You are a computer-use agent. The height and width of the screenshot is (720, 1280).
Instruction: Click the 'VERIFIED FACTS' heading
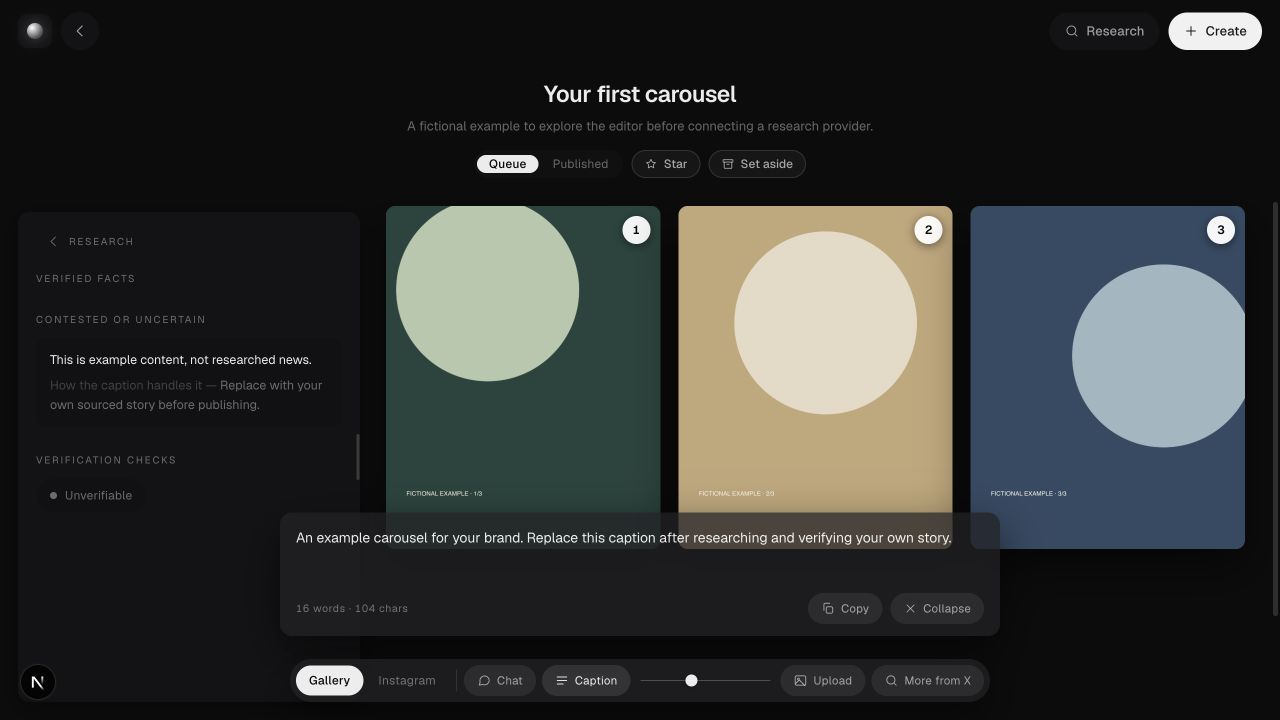pyautogui.click(x=86, y=279)
